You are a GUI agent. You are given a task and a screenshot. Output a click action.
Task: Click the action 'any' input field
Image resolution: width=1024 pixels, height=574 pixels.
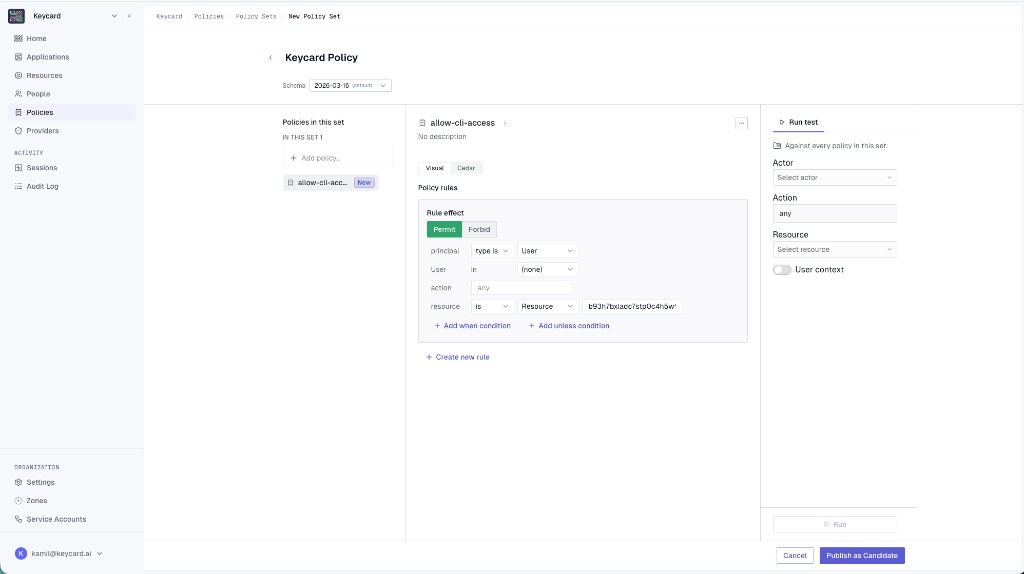click(521, 287)
